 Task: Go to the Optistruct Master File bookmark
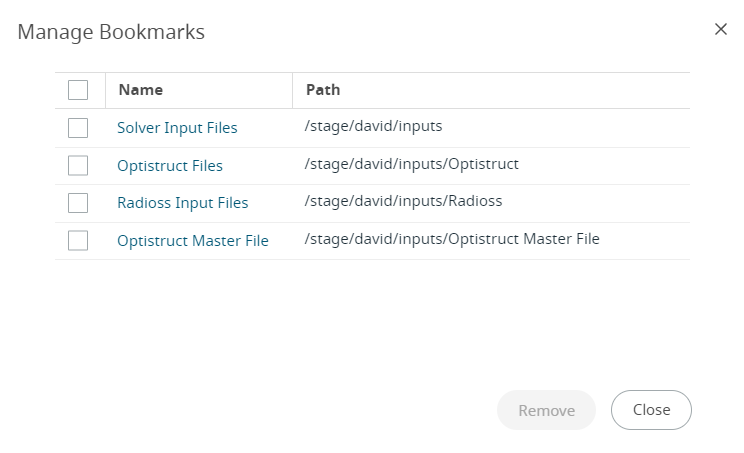pos(193,240)
